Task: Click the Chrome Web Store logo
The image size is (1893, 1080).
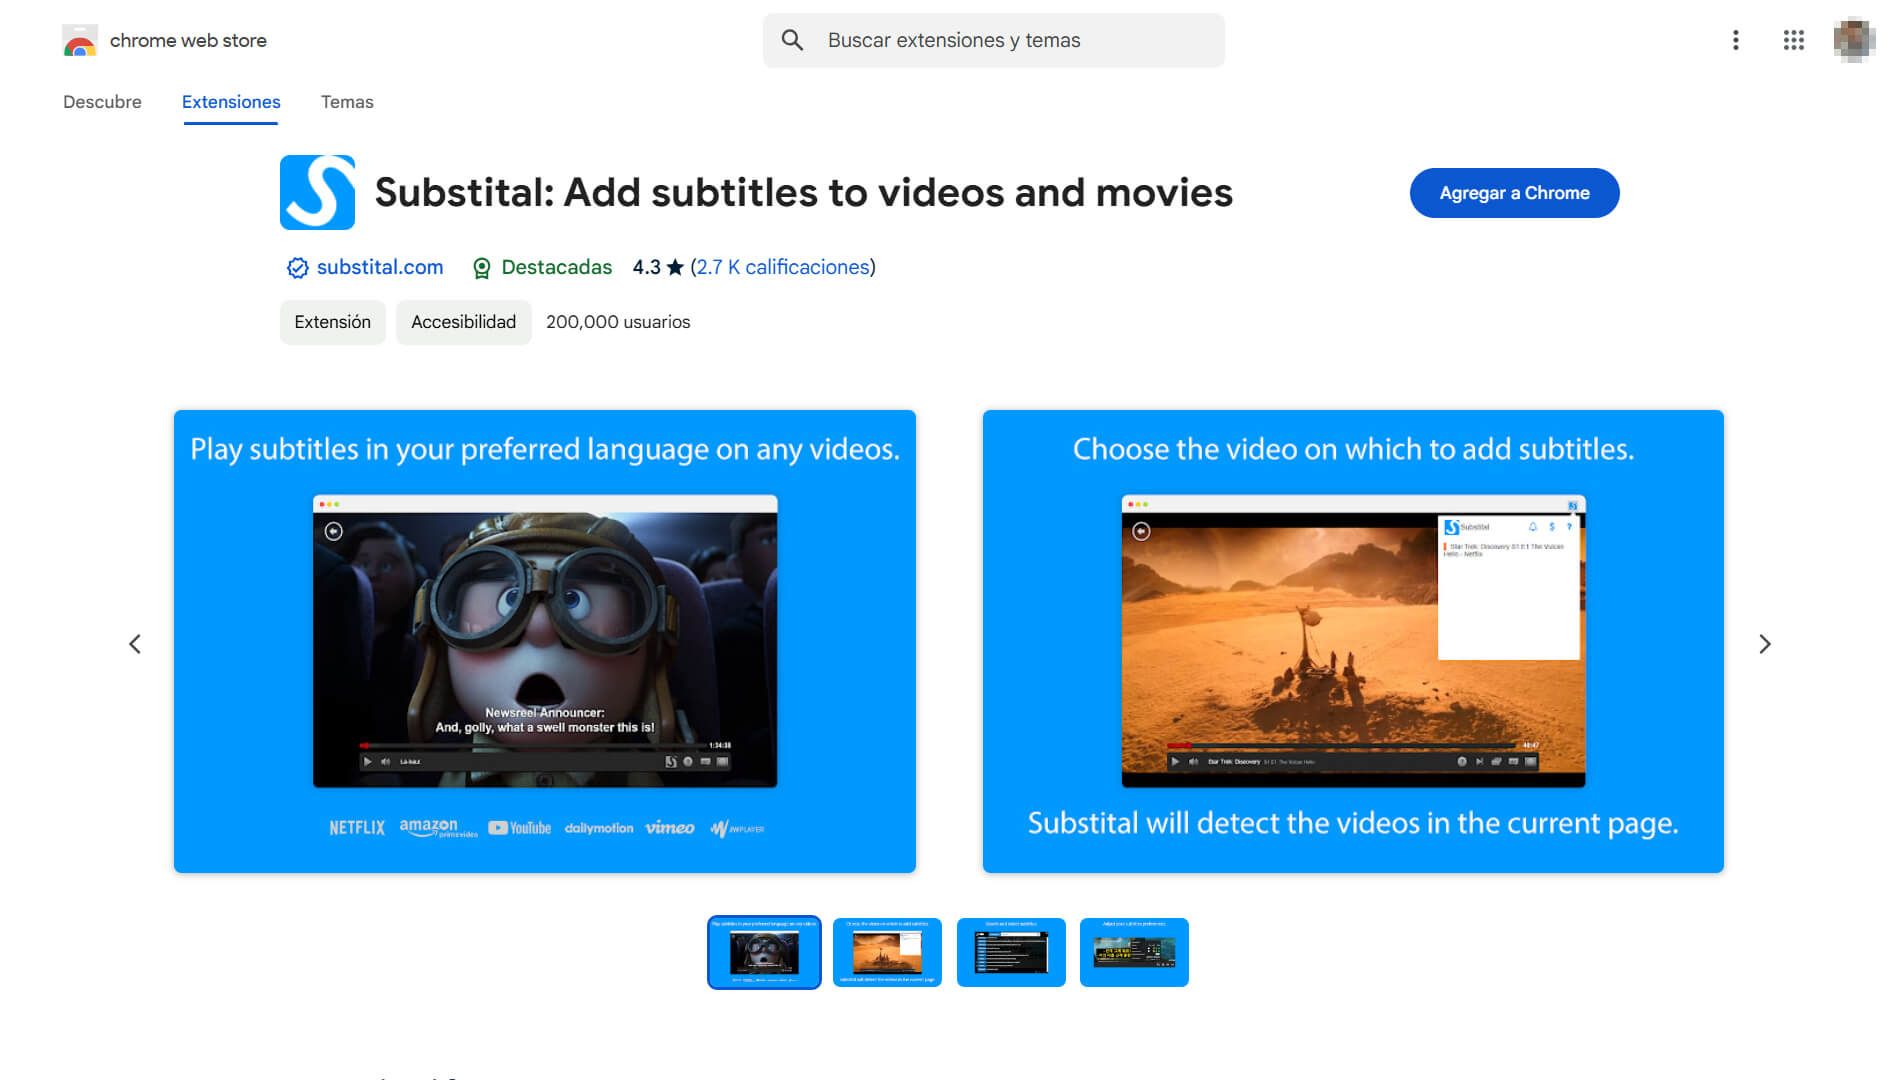Action: 79,41
